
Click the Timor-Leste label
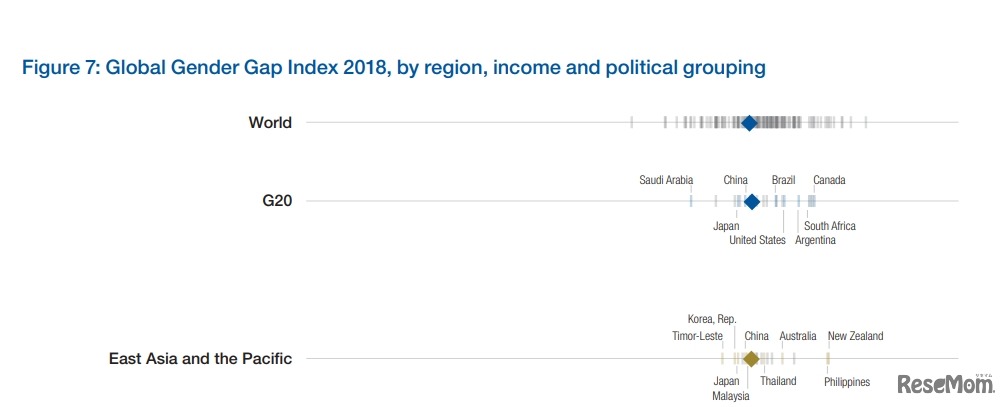[697, 337]
